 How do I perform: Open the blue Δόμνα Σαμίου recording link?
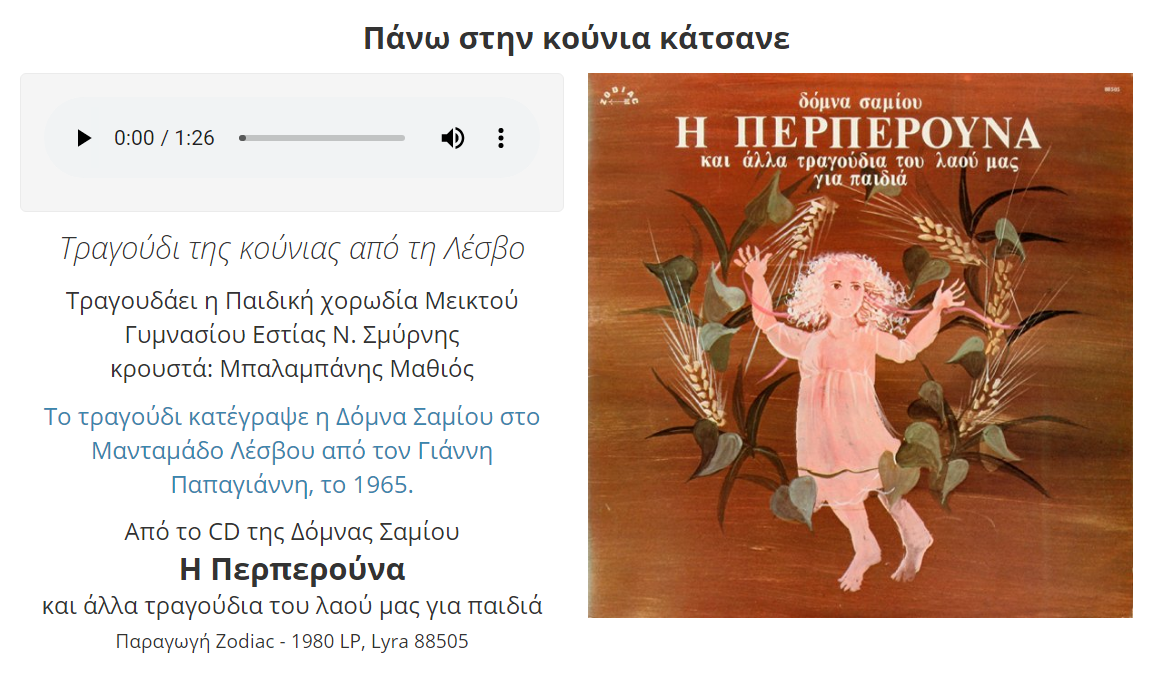click(x=292, y=450)
